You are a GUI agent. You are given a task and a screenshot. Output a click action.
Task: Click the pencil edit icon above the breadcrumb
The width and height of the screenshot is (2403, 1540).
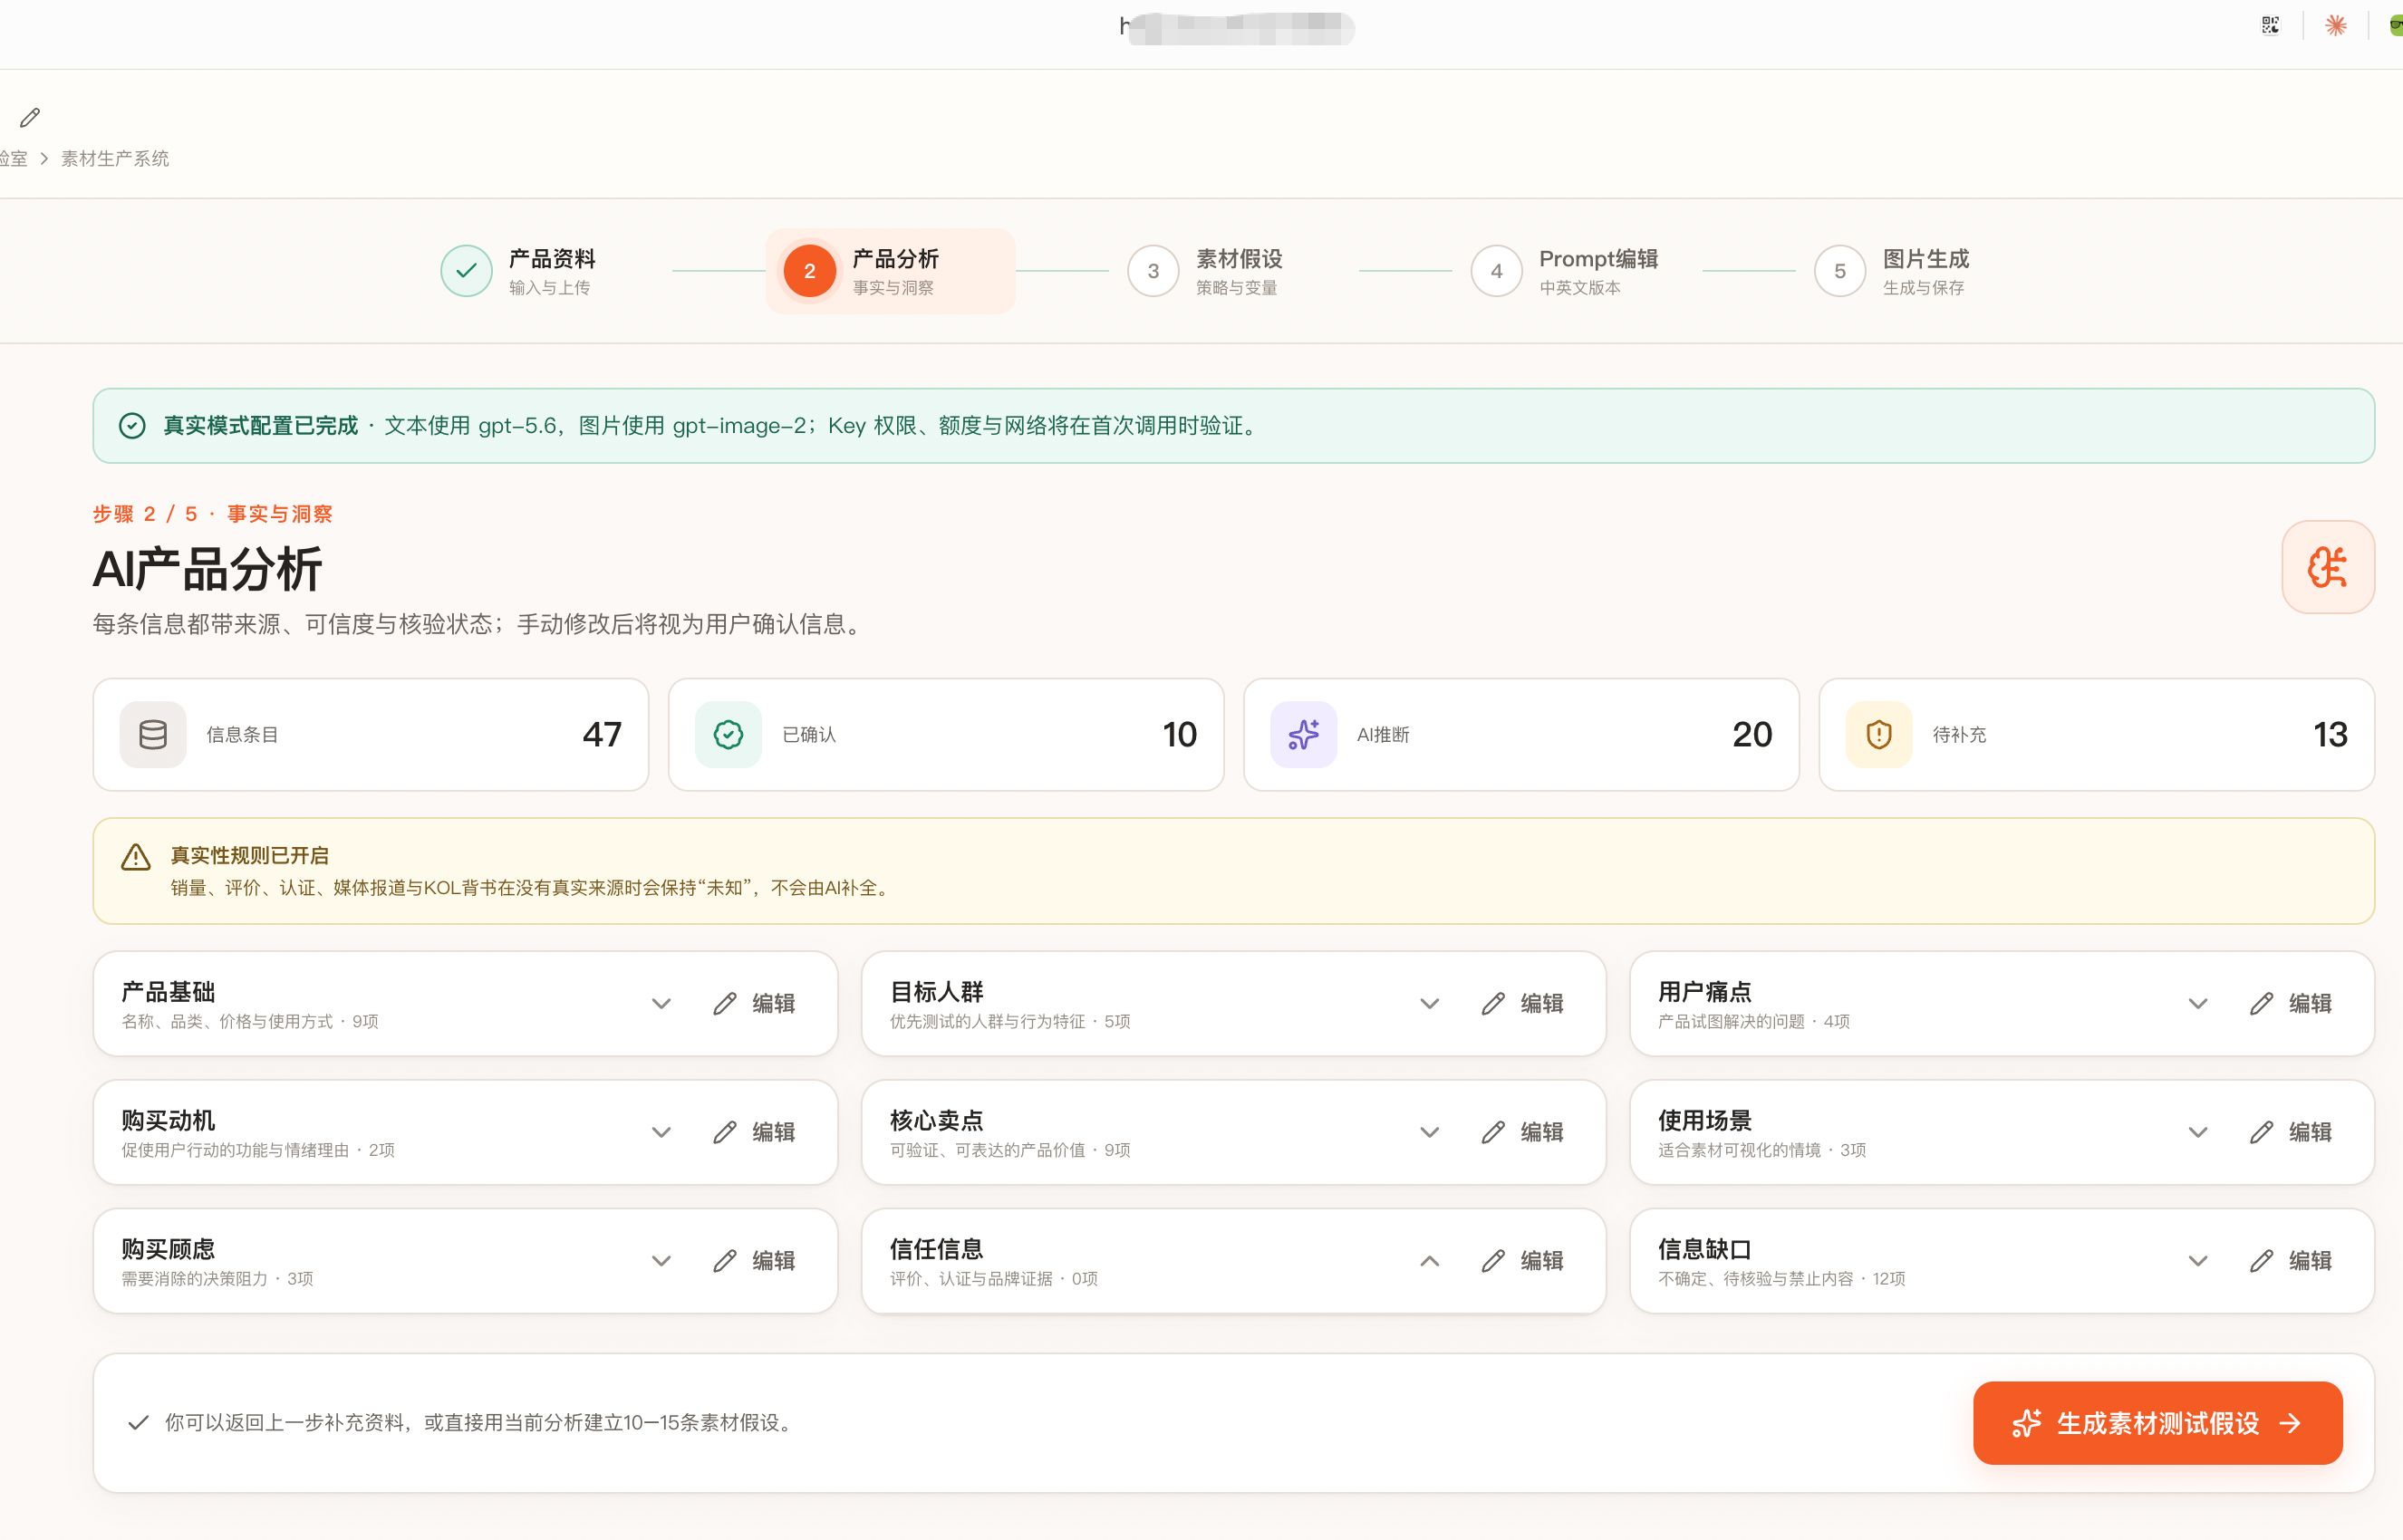pyautogui.click(x=30, y=118)
